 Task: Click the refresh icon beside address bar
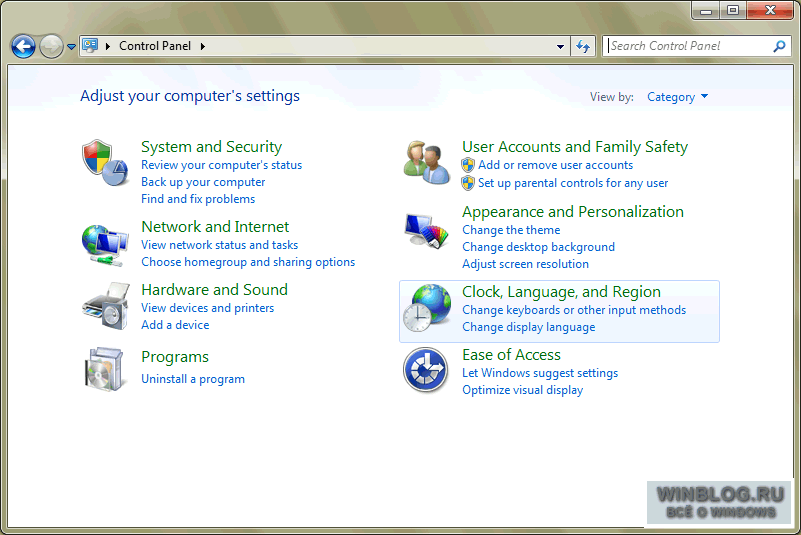[x=583, y=46]
